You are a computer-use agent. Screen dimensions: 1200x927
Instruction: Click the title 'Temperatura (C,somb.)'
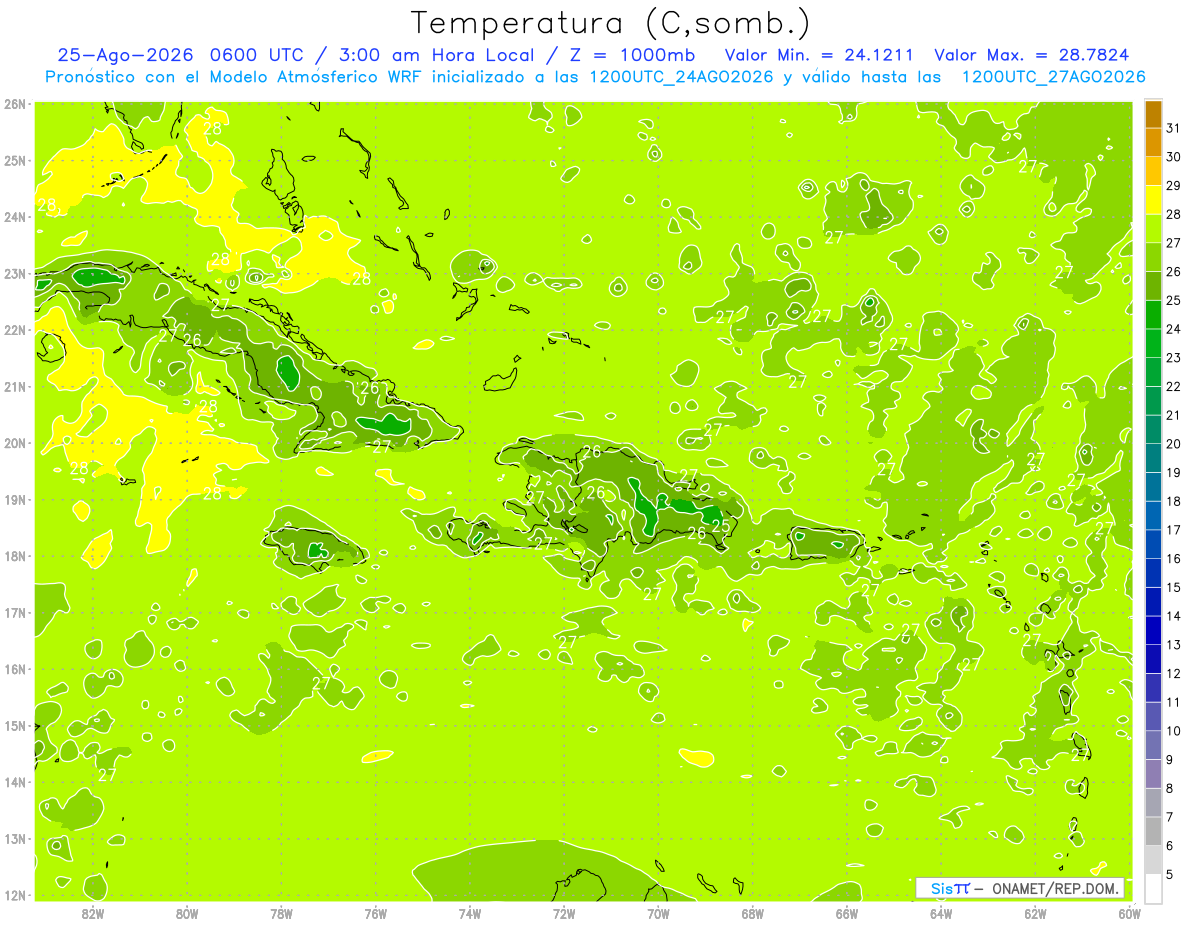611,23
